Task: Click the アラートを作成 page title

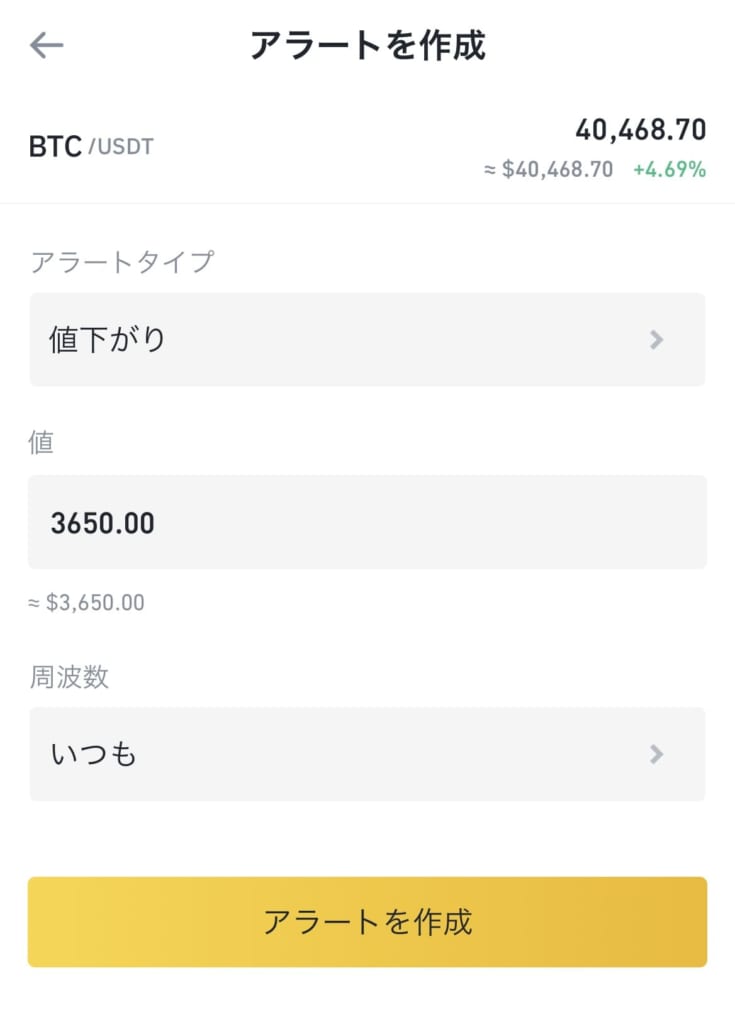Action: click(368, 45)
